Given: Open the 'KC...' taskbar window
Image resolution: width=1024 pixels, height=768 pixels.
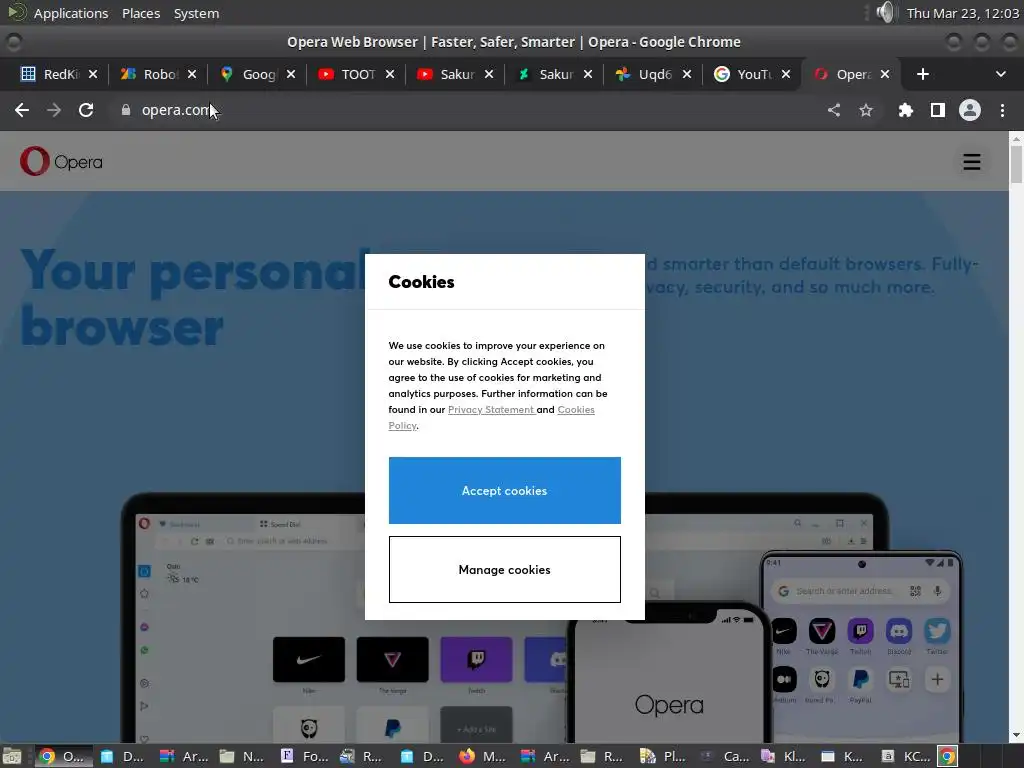Looking at the screenshot, I should [904, 756].
